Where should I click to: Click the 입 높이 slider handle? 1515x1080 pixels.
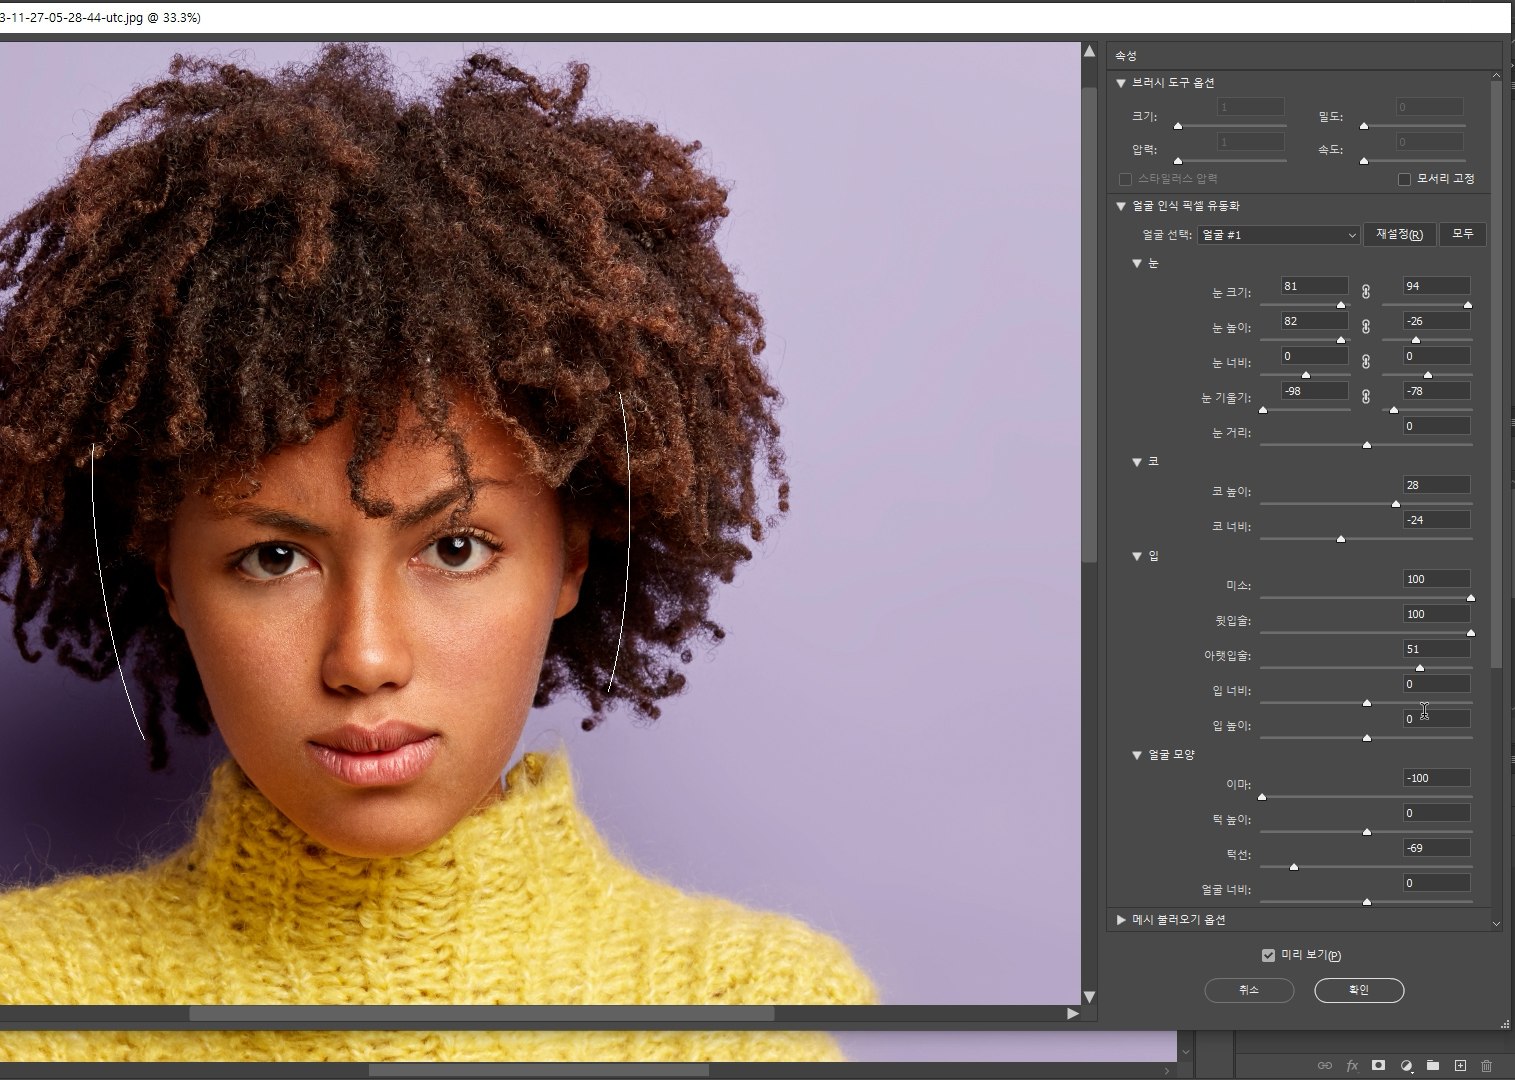[x=1367, y=738]
